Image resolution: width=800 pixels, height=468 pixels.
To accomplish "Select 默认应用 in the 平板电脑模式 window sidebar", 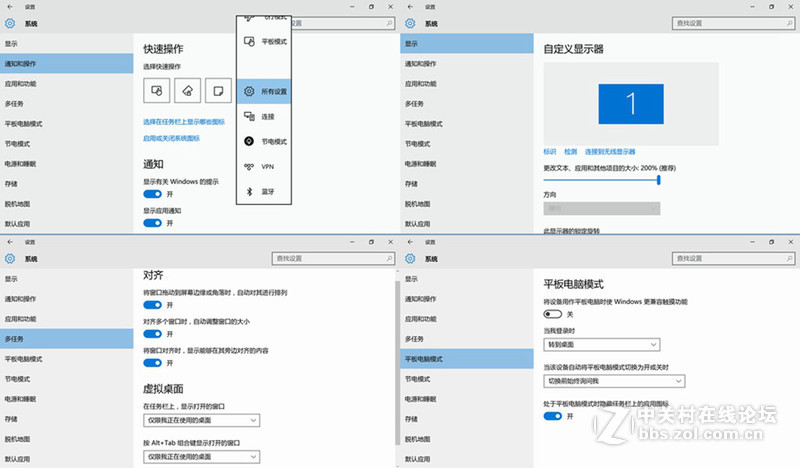I will (467, 459).
